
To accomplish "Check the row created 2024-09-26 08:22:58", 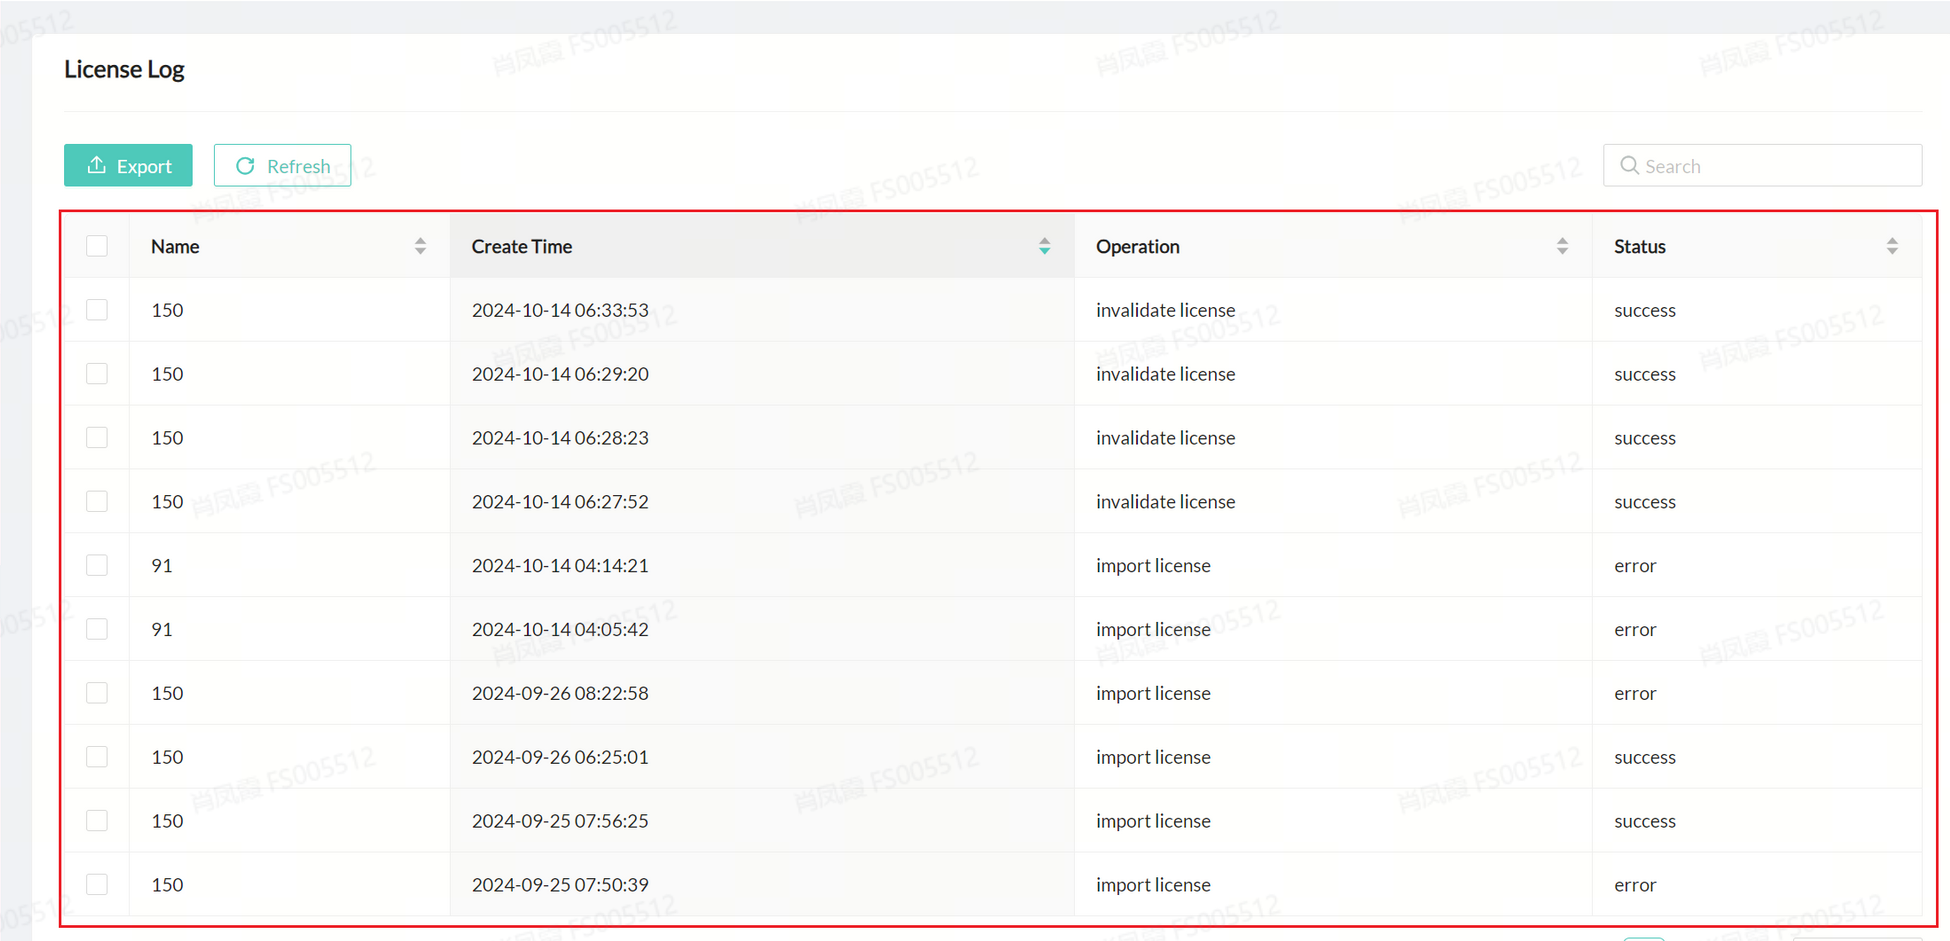I will point(97,693).
